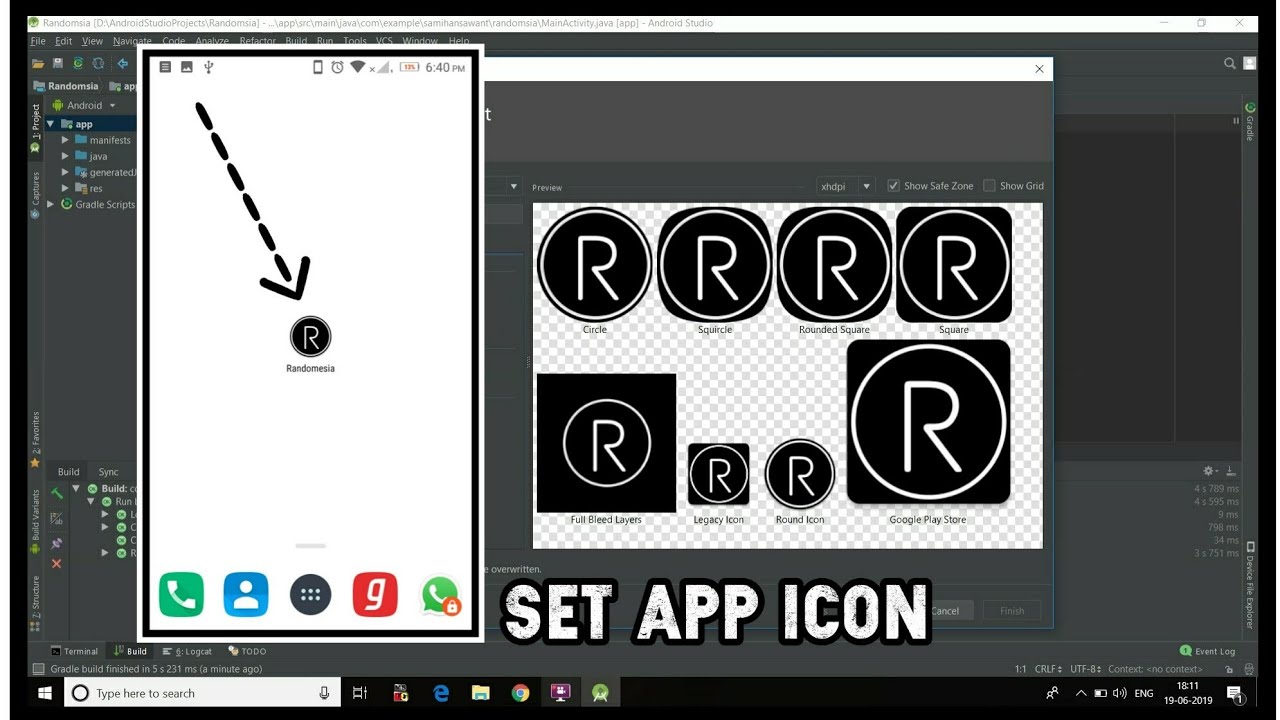Click the red X icon in Build panel
1280x720 pixels.
coord(57,564)
